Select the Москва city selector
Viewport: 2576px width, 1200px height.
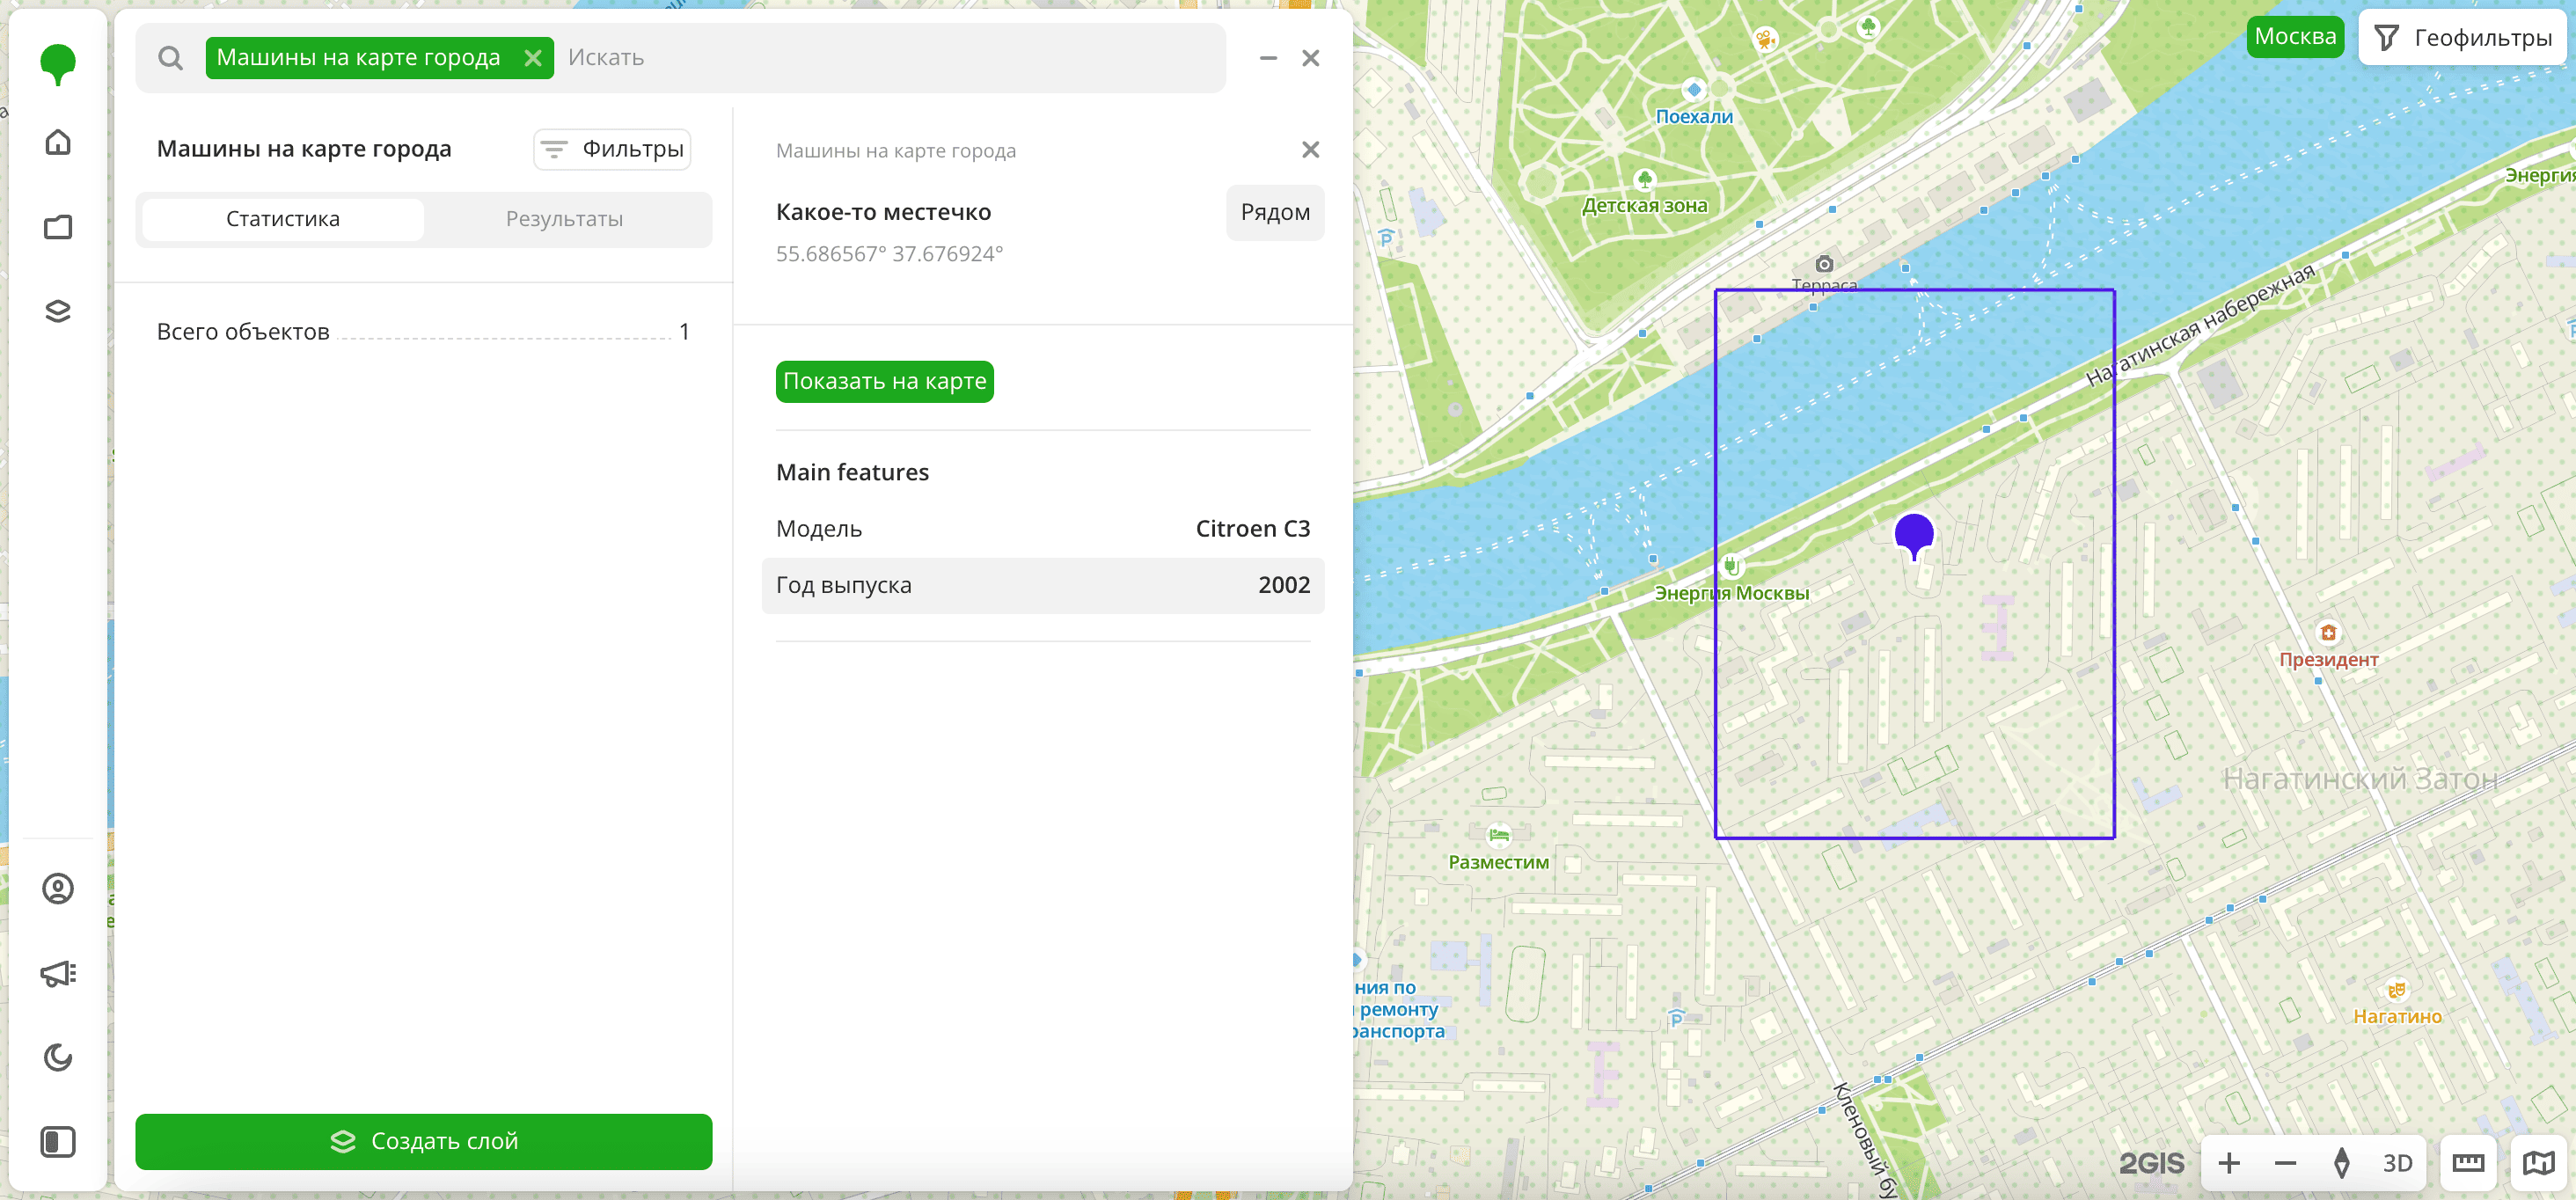(2295, 37)
